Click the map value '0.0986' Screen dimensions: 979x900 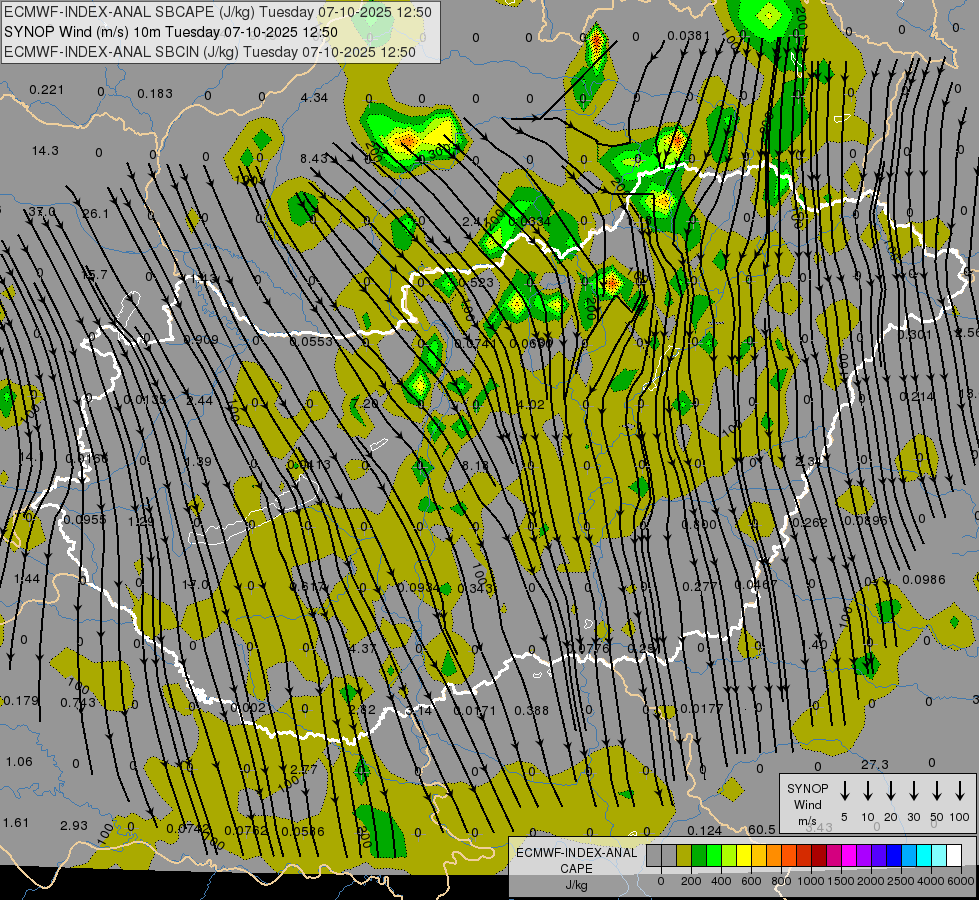924,580
